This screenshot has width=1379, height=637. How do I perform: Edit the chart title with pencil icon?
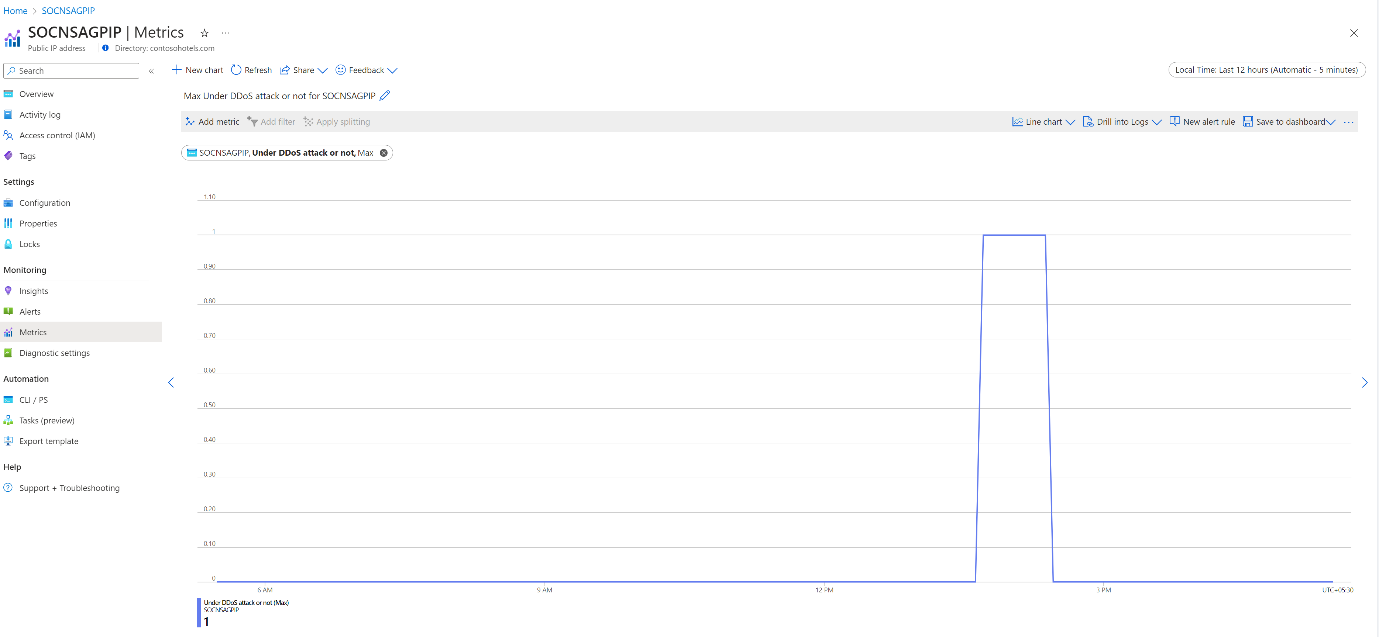(x=385, y=96)
